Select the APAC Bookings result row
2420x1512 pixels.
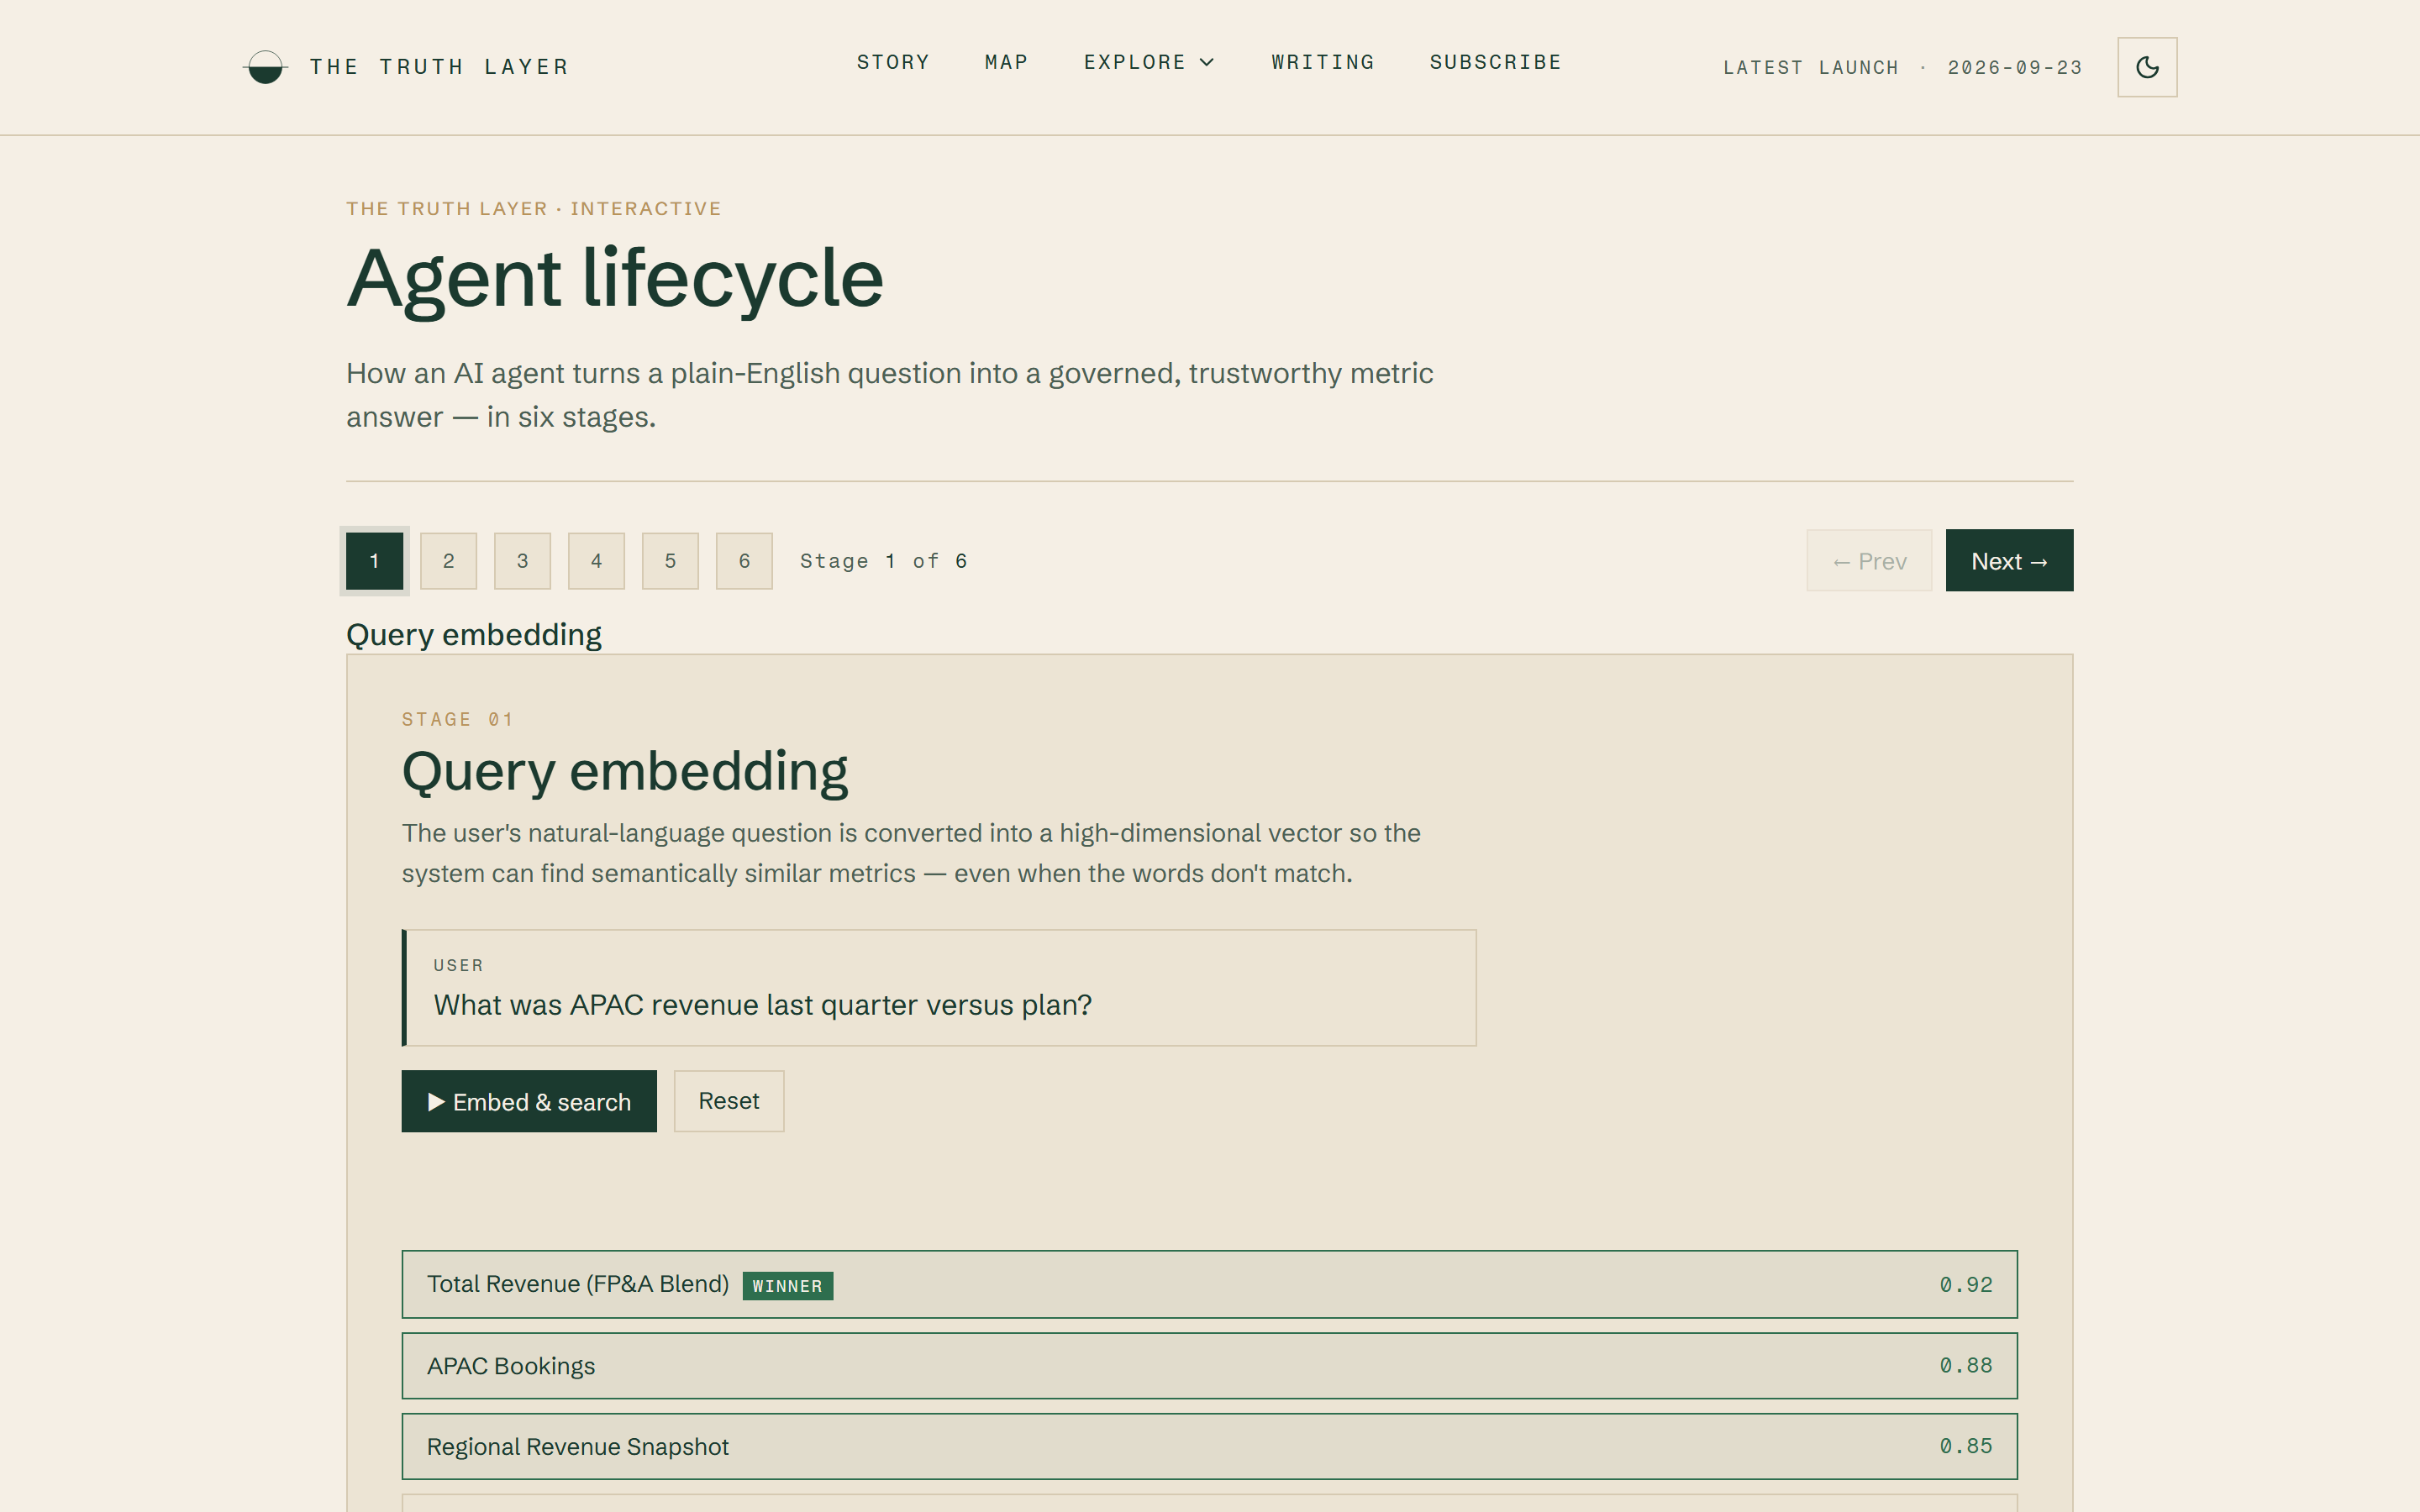pos(1209,1366)
